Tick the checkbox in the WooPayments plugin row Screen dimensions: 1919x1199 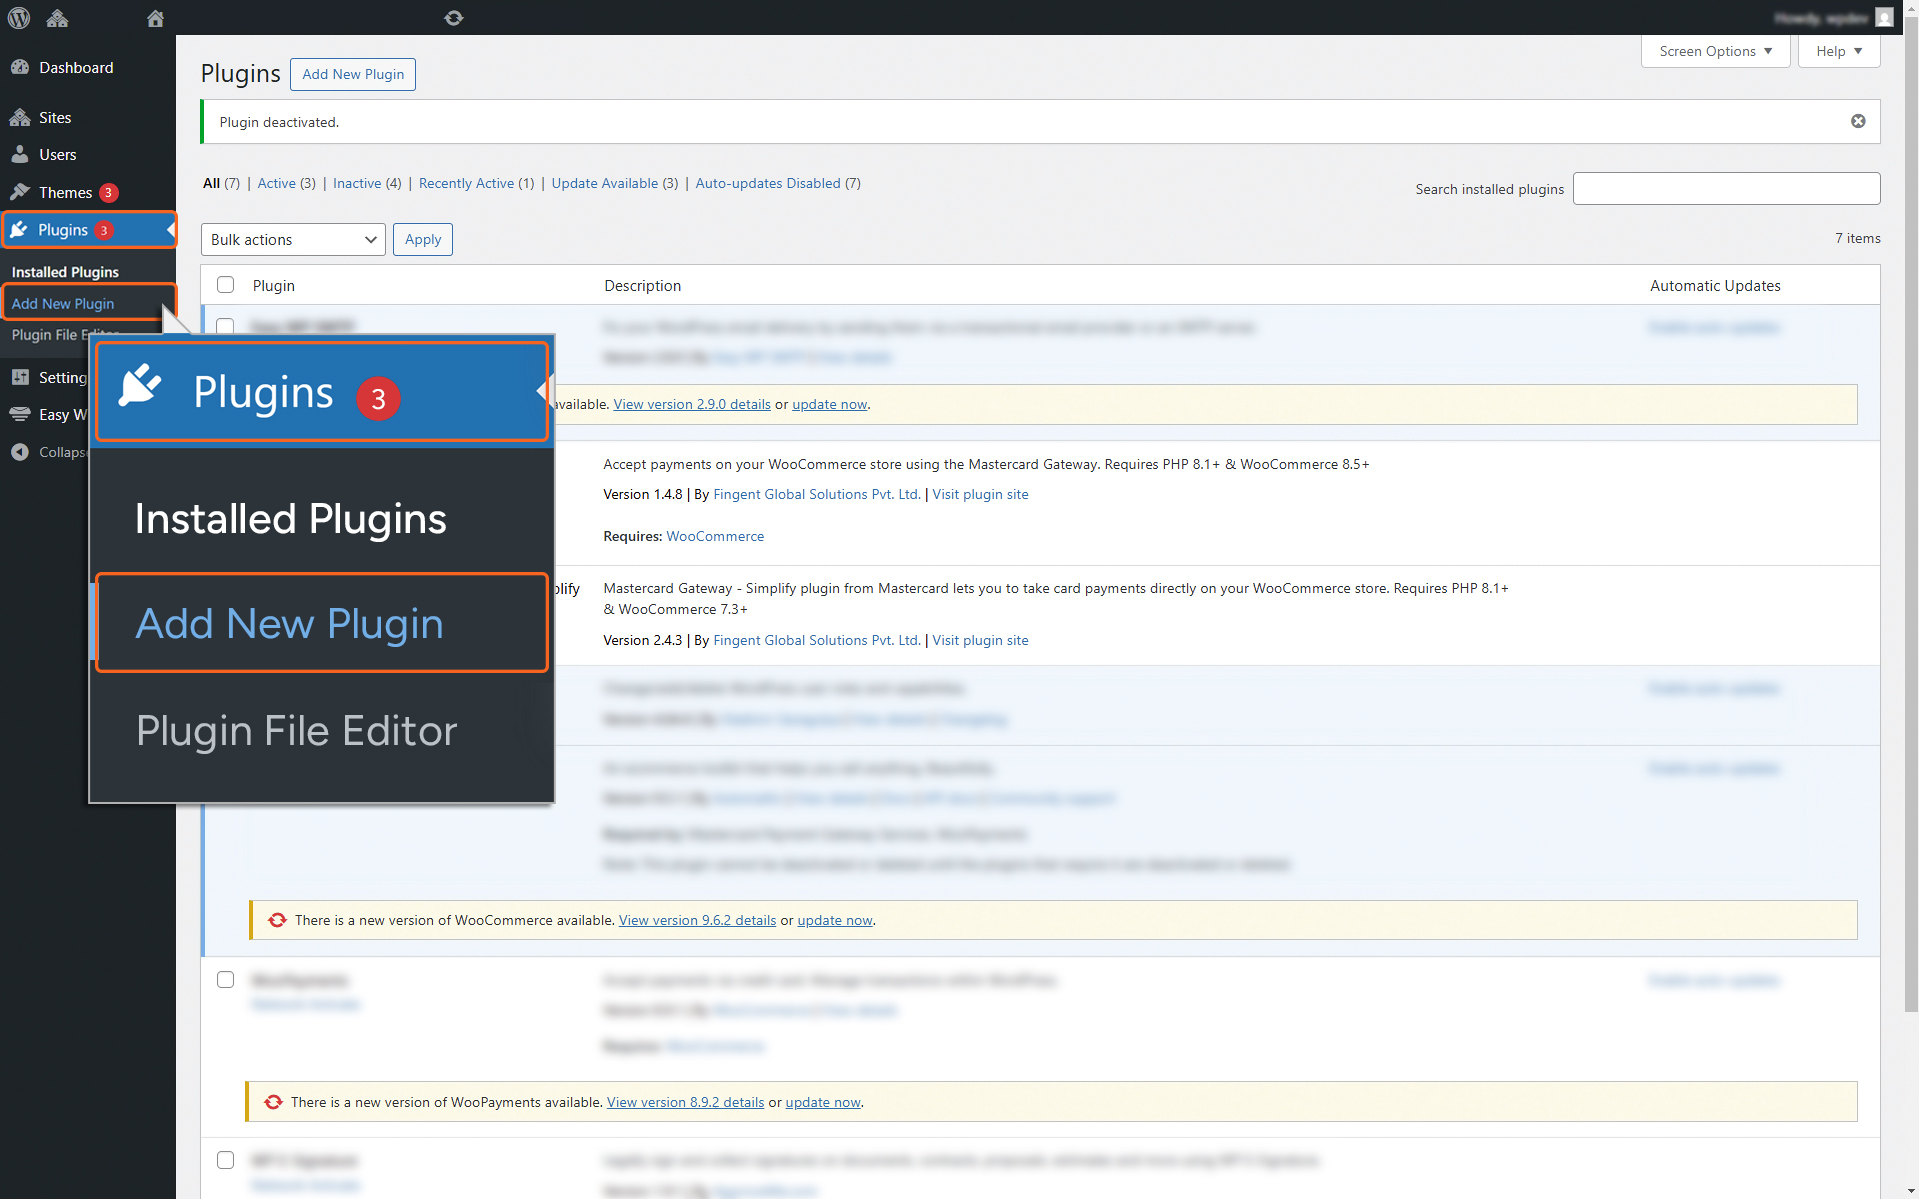tap(226, 980)
